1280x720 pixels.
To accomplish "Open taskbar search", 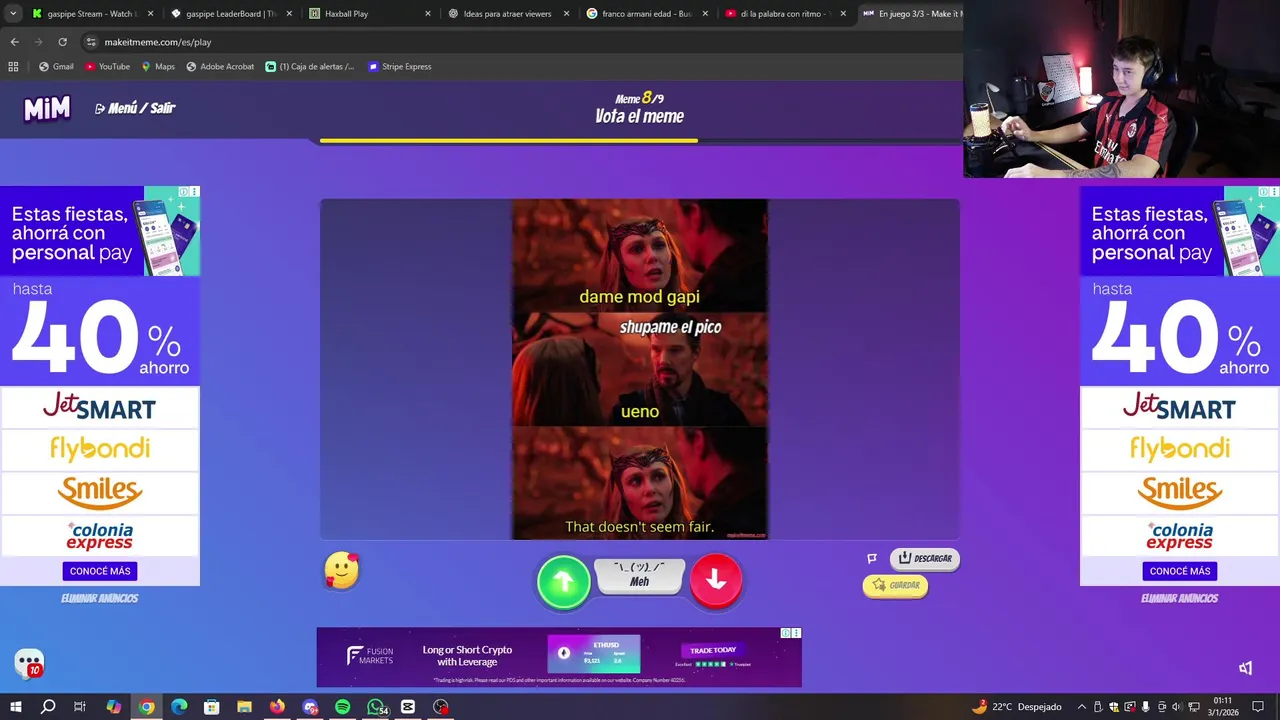I will [48, 707].
